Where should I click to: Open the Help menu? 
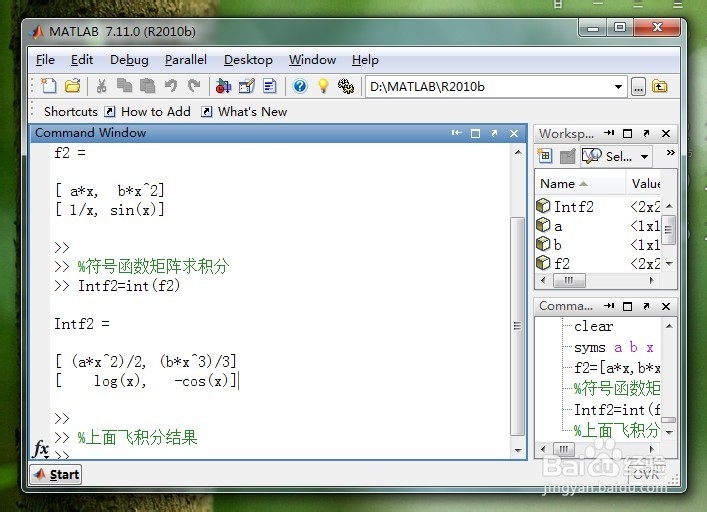pyautogui.click(x=365, y=60)
